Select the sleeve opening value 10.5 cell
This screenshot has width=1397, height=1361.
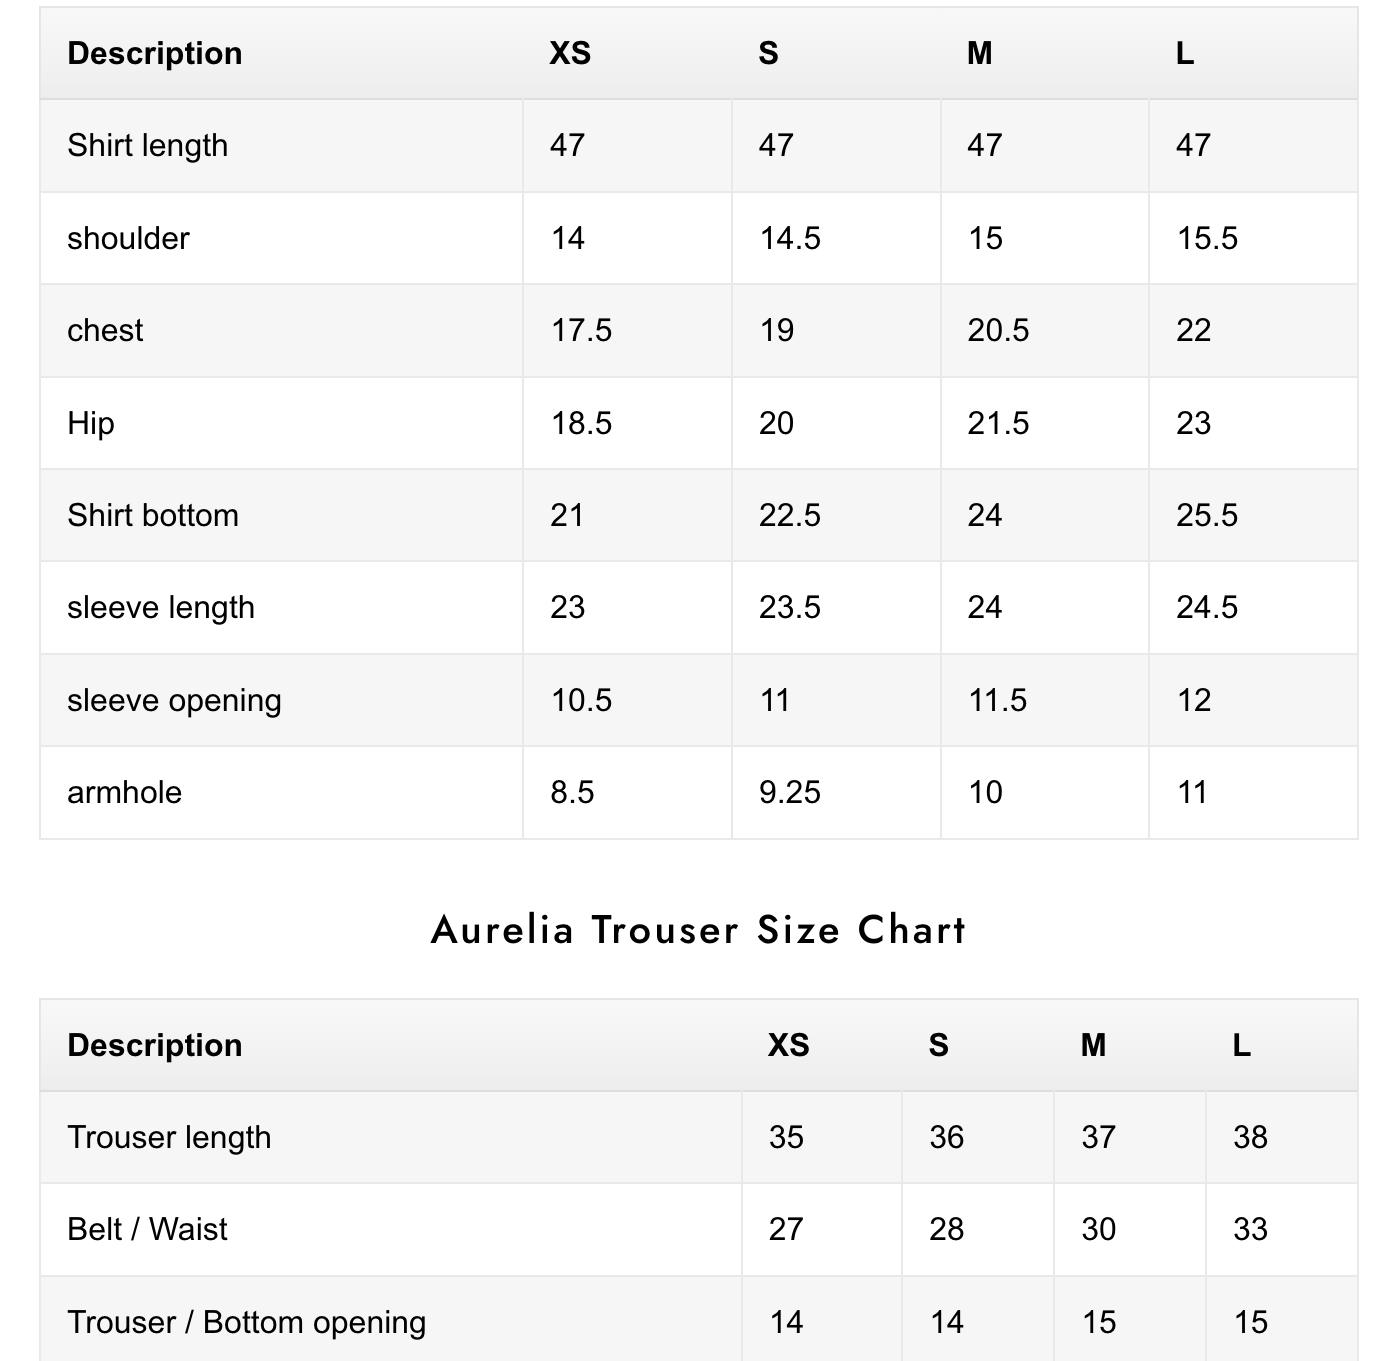point(581,701)
